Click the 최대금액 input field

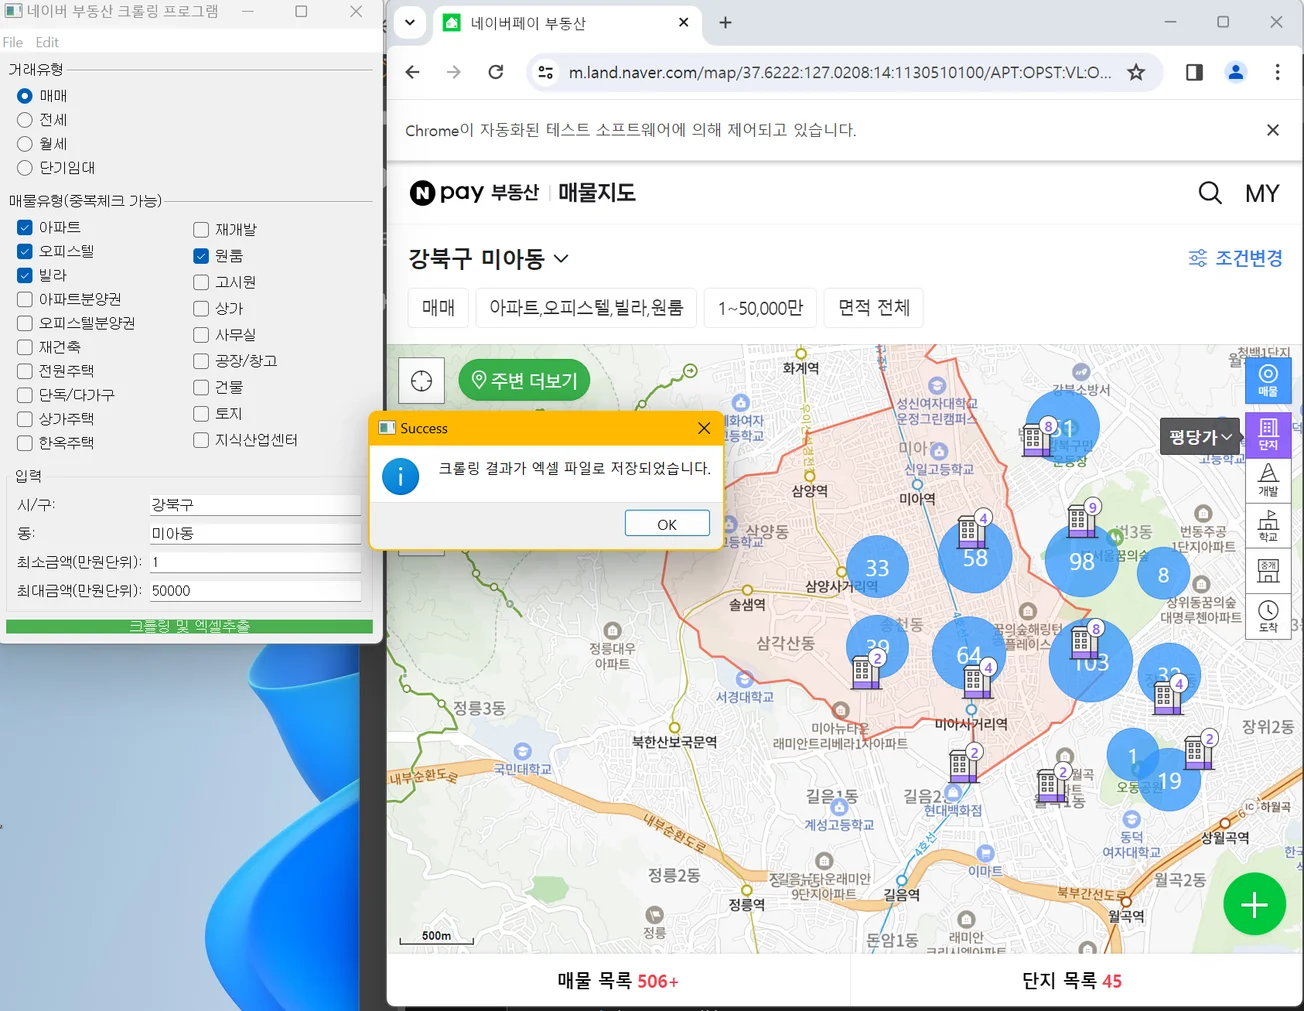(x=255, y=591)
